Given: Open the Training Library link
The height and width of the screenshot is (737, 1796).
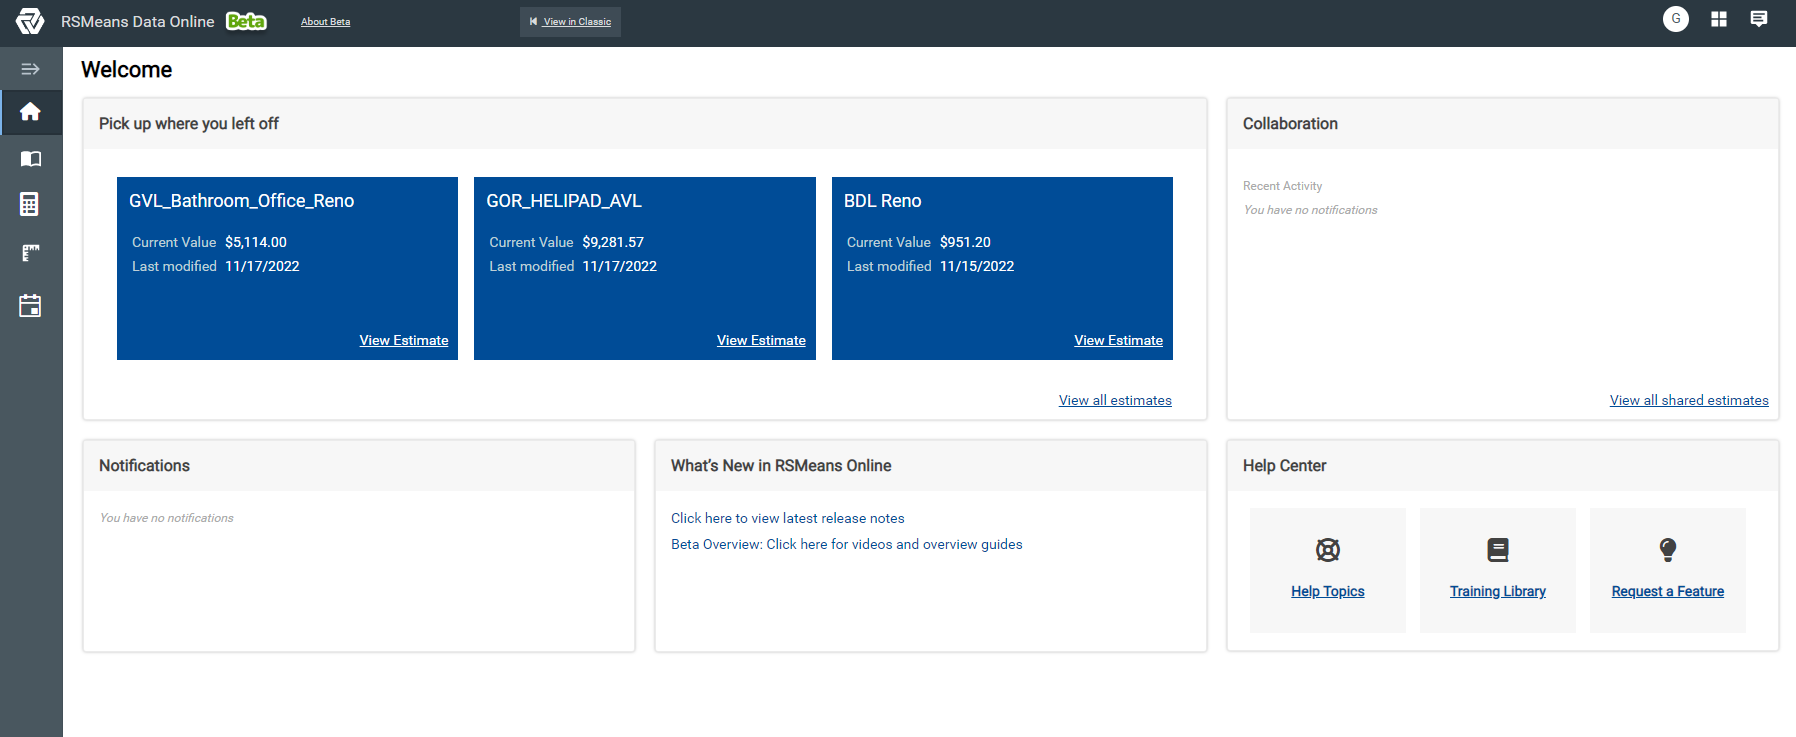Looking at the screenshot, I should [1498, 591].
